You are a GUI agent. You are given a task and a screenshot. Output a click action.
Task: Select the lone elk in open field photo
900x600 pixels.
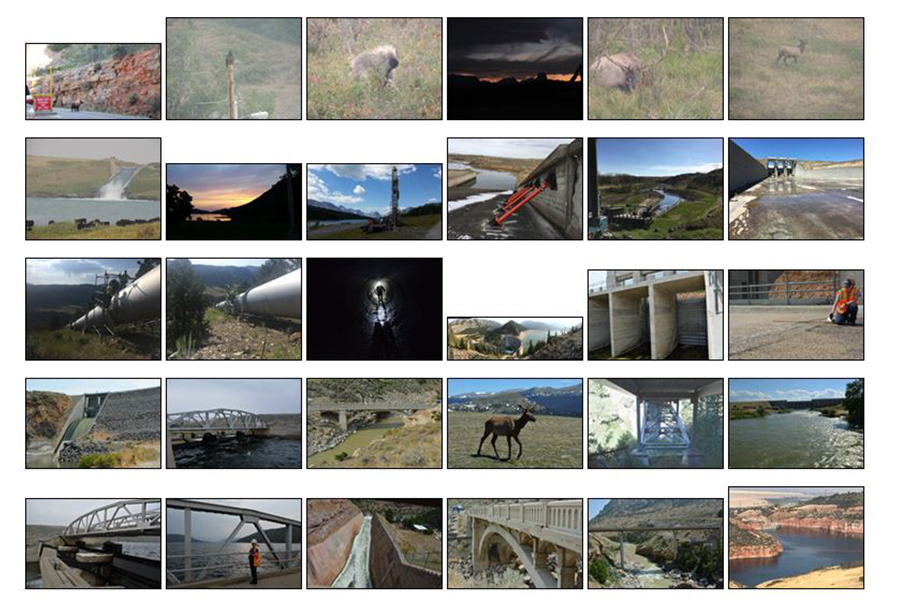pyautogui.click(x=796, y=68)
